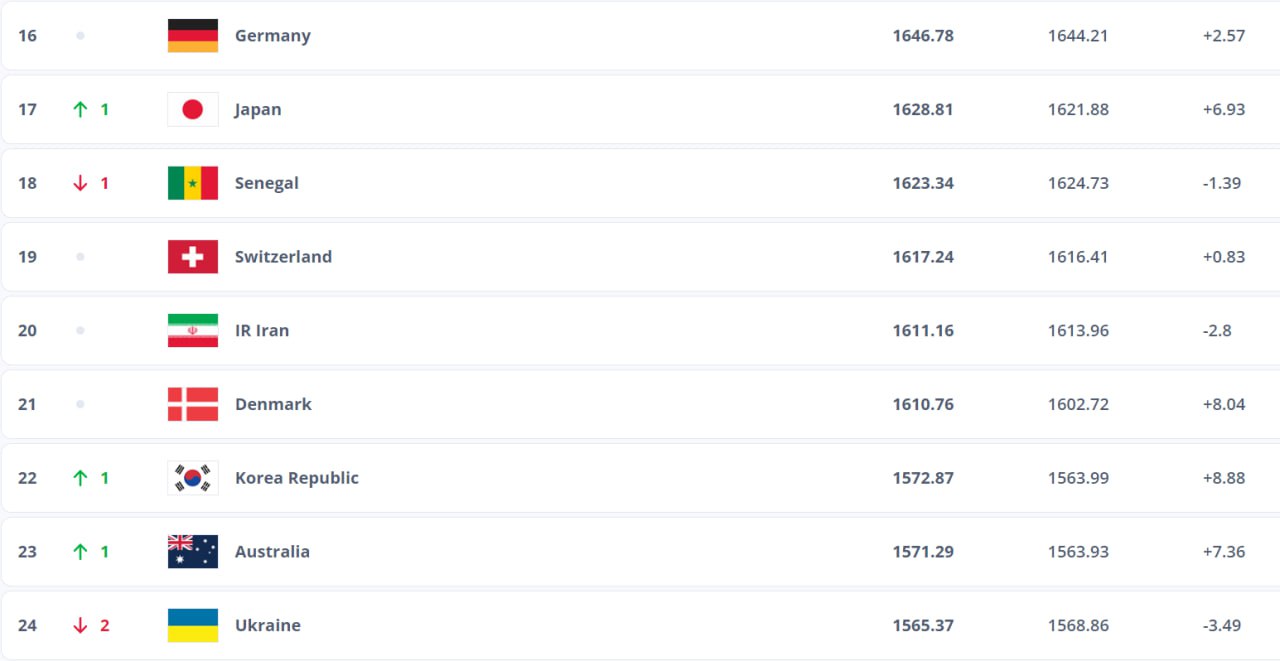This screenshot has height=661, width=1280.
Task: Select the Switzerland country name
Action: pyautogui.click(x=283, y=257)
